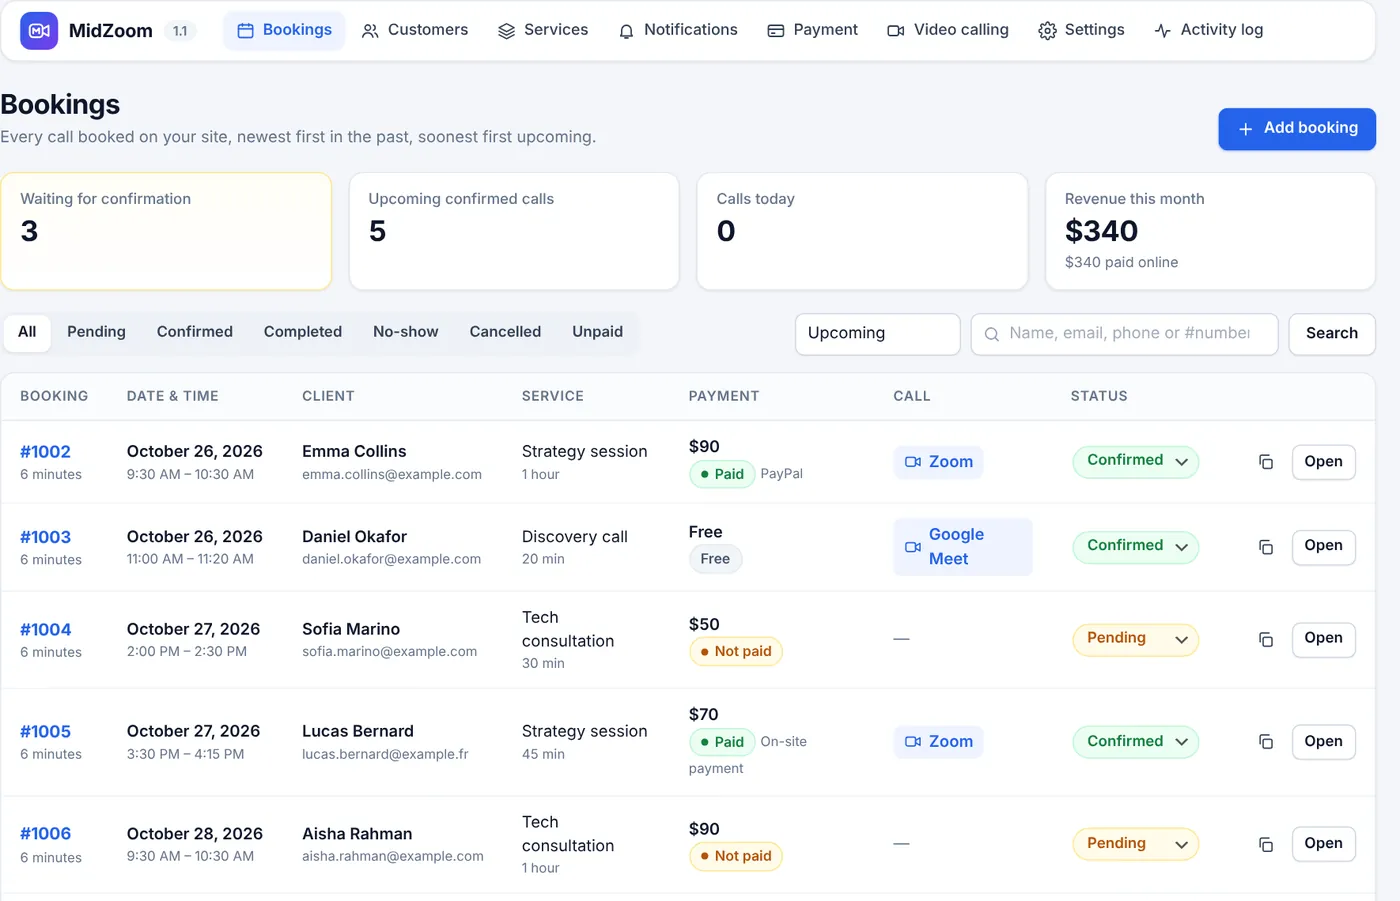Viewport: 1400px width, 901px height.
Task: Join Daniel Okafor's Google Meet call
Action: pos(962,547)
